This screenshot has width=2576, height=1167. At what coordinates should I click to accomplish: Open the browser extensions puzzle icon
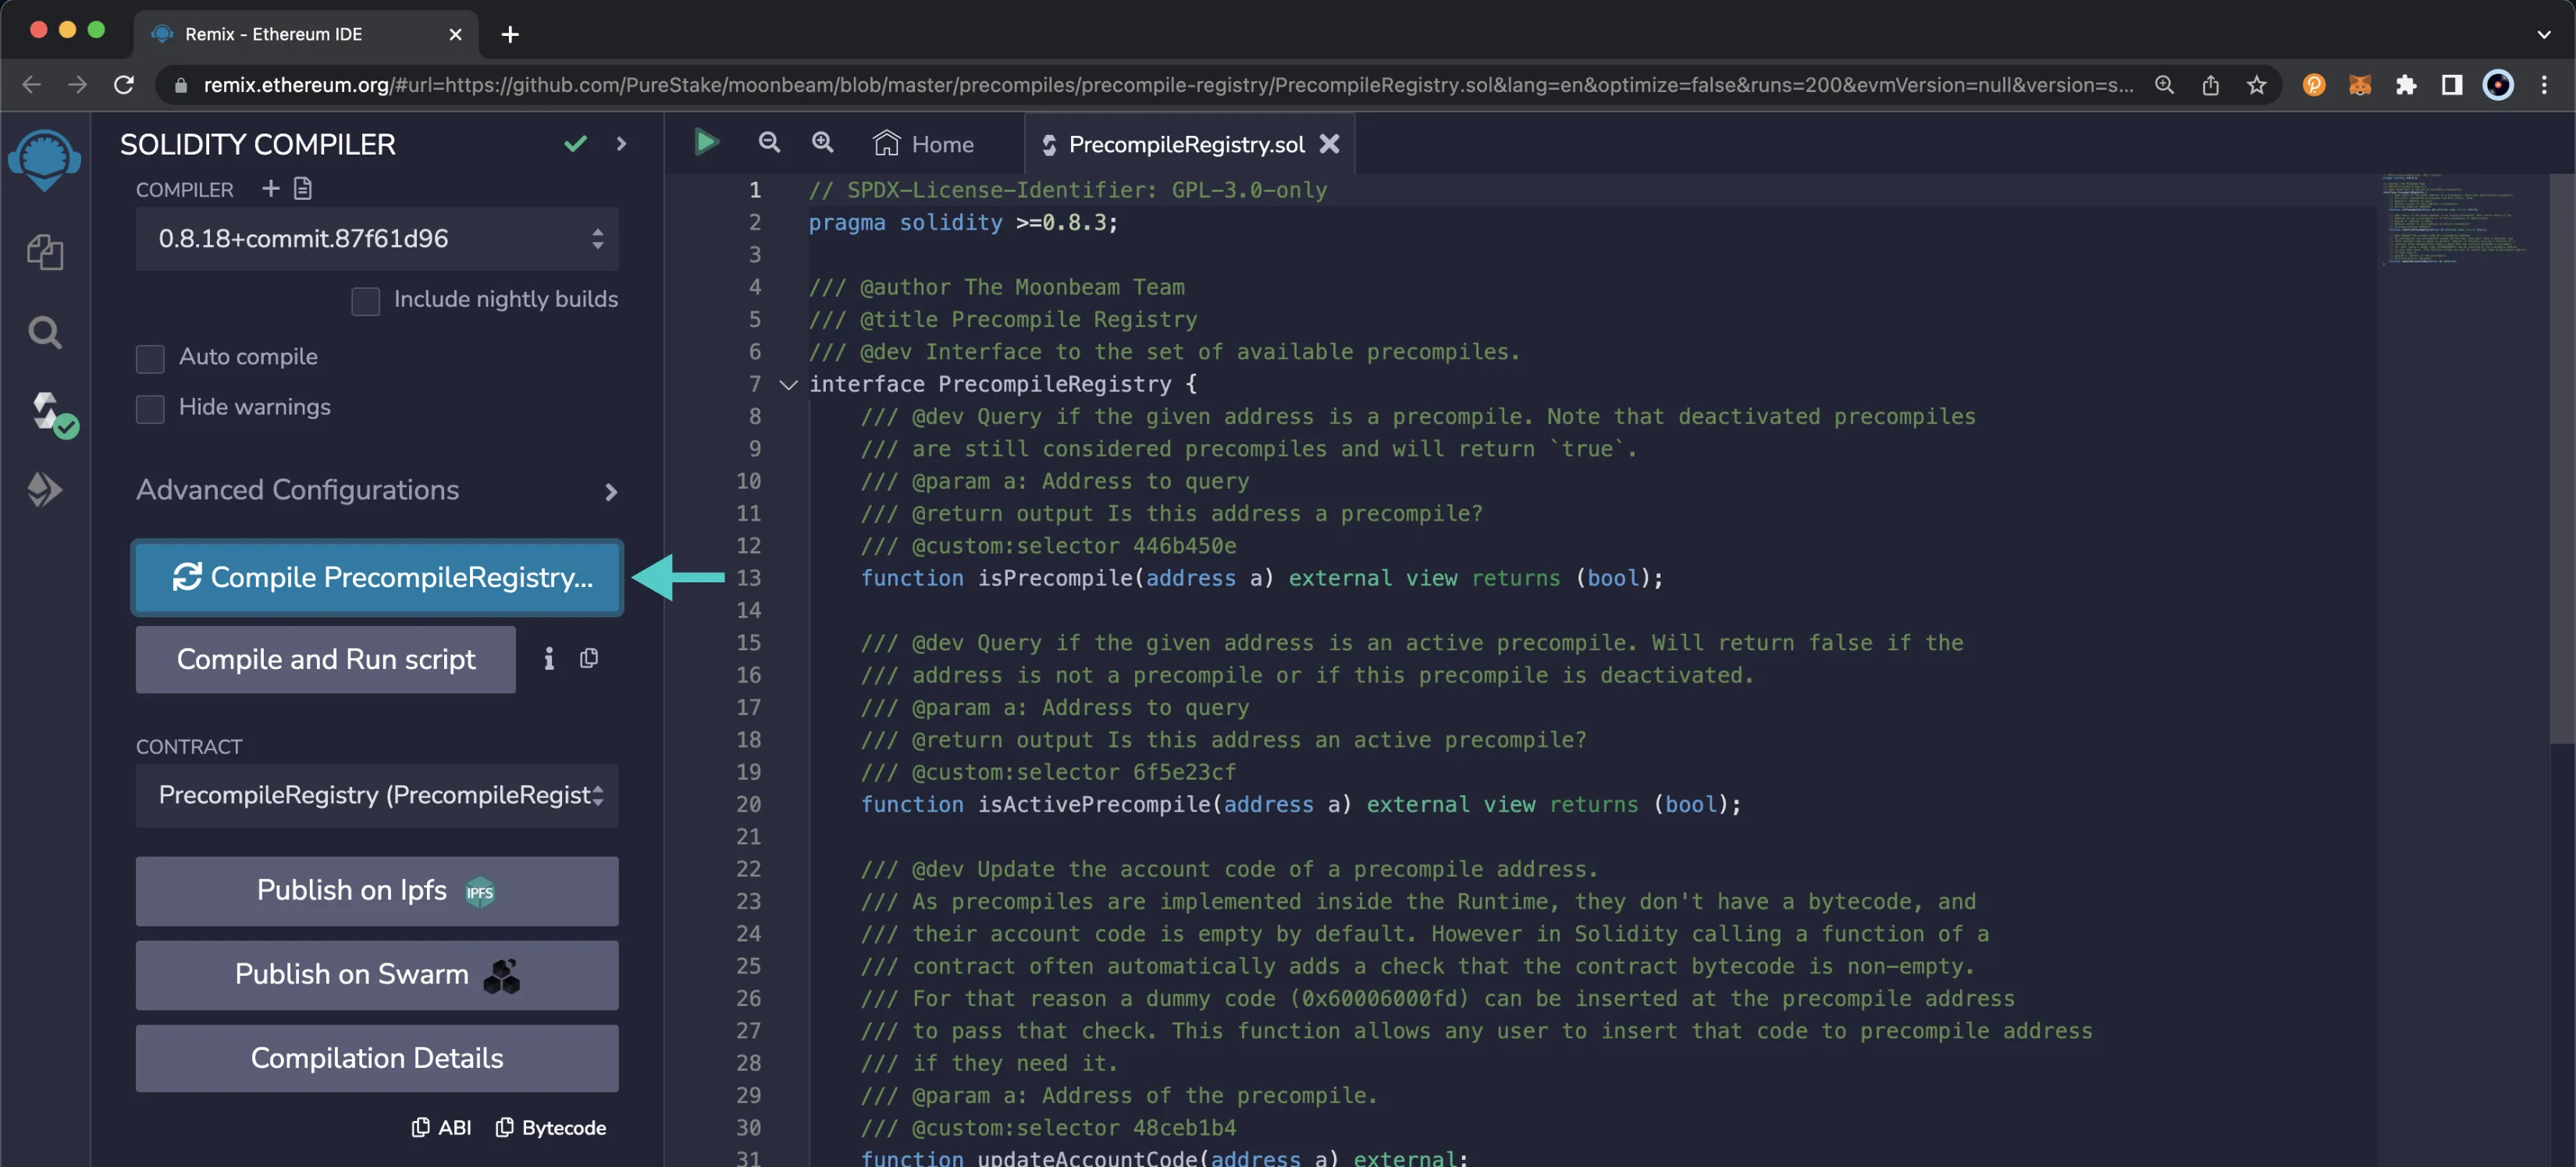coord(2406,85)
